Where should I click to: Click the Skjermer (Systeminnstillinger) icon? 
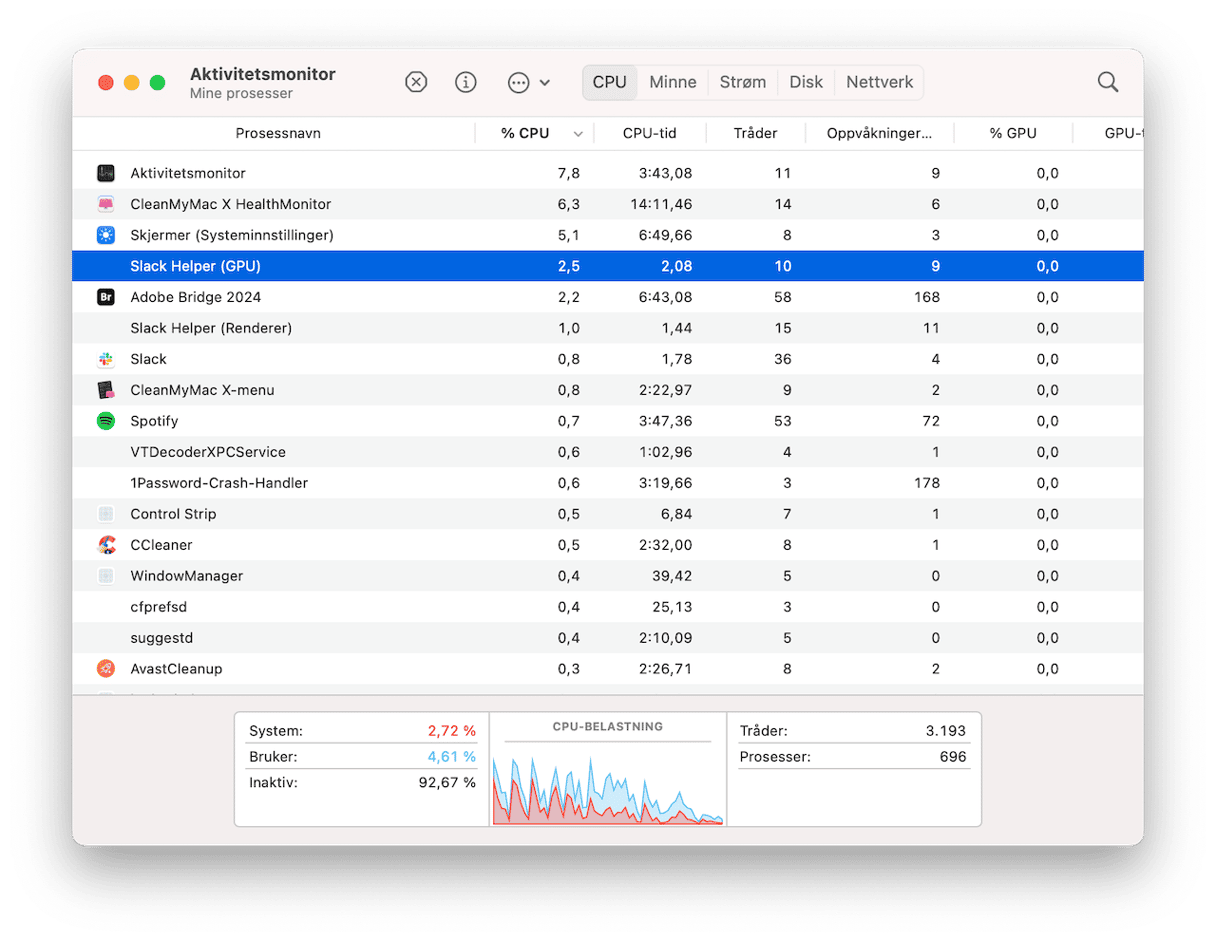coord(106,235)
